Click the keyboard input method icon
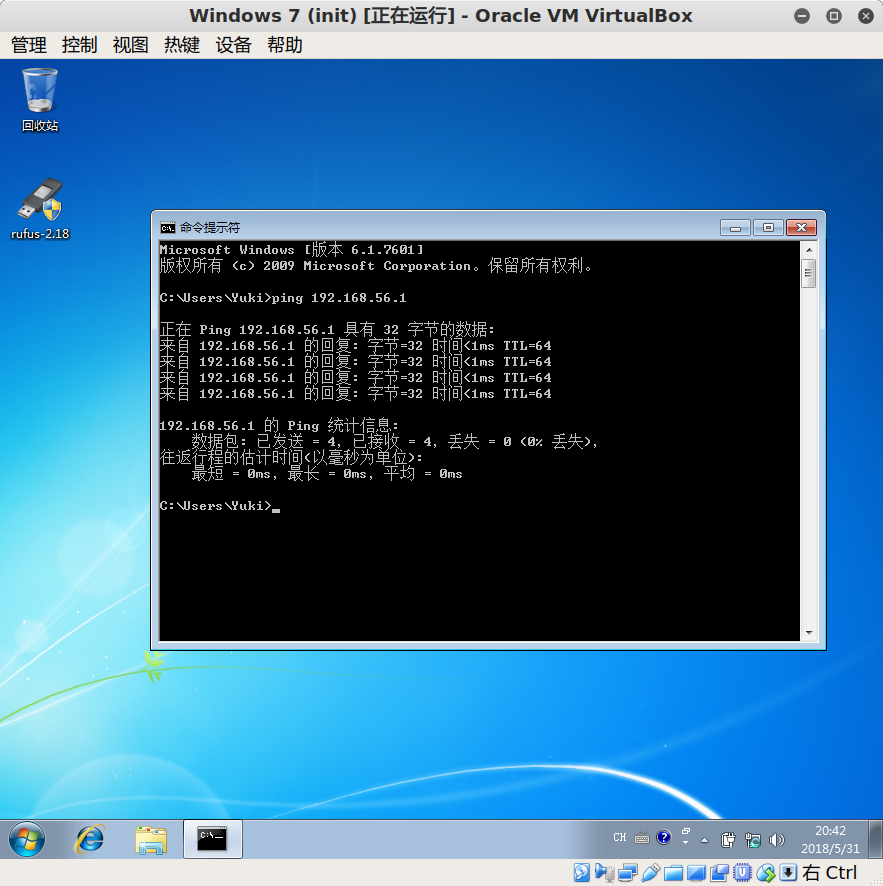The height and width of the screenshot is (886, 883). point(642,838)
